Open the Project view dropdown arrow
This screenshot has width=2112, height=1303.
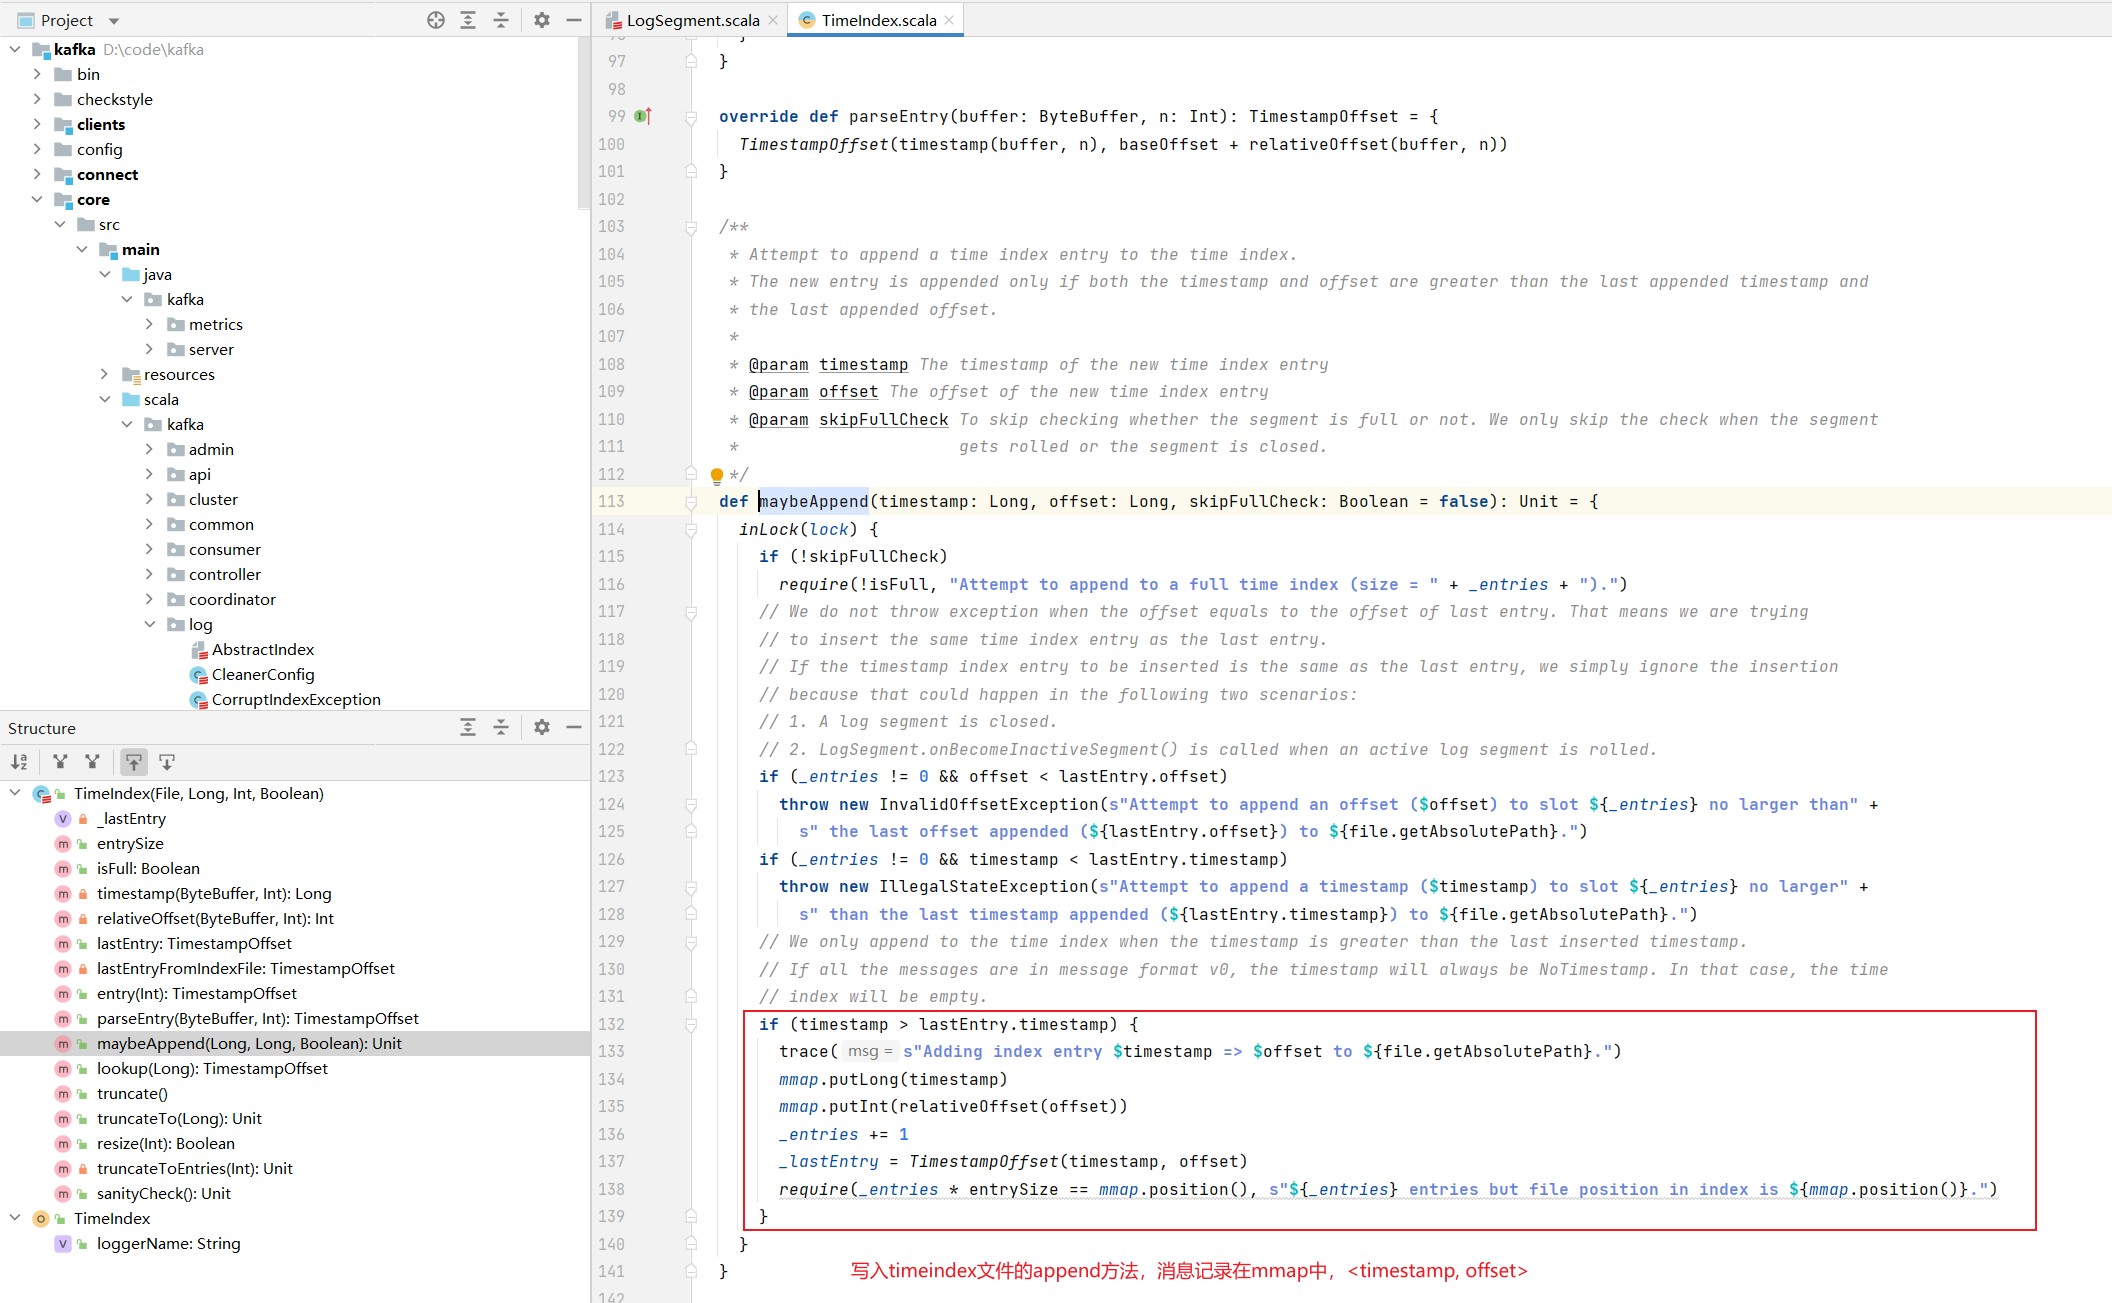coord(114,21)
